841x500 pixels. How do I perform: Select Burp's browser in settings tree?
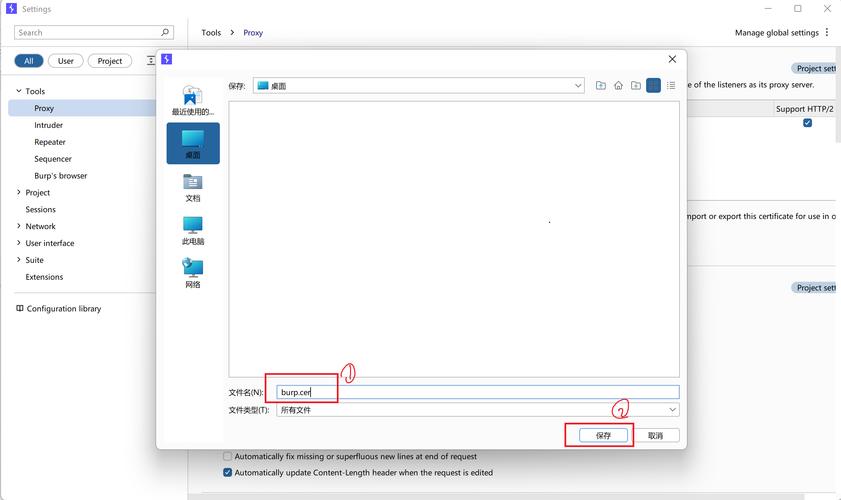click(61, 175)
